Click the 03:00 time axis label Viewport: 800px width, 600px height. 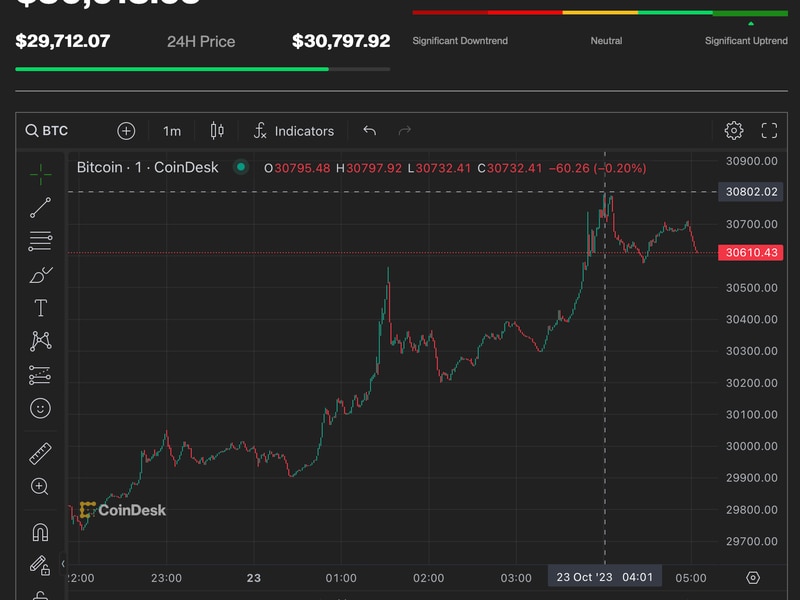(516, 578)
